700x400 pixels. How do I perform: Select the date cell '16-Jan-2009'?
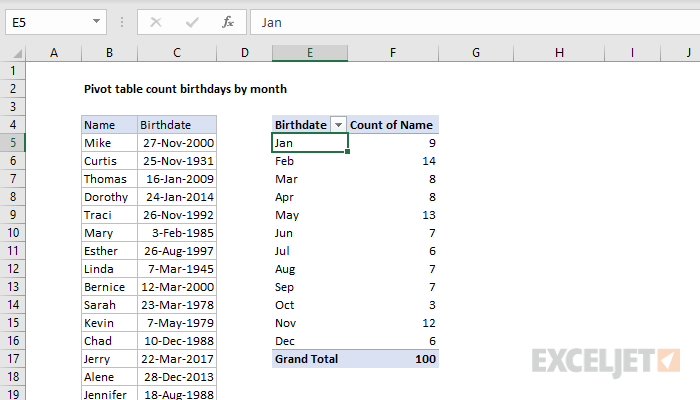tap(177, 179)
